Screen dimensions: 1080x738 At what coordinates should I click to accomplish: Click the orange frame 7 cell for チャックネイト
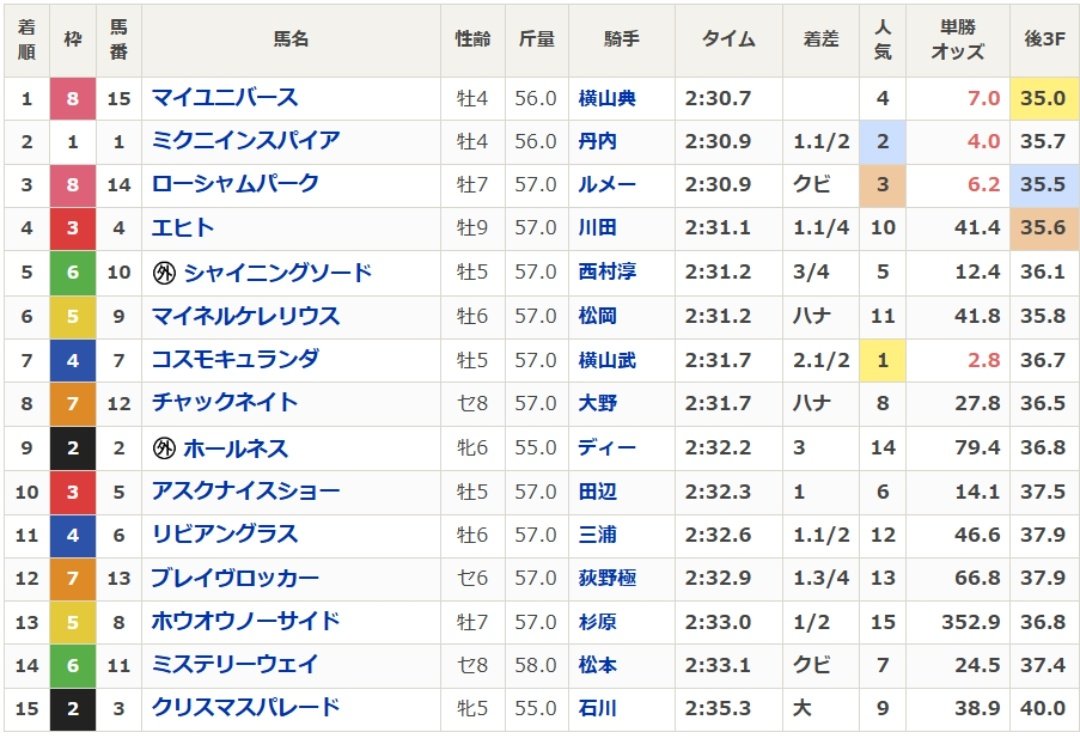[73, 404]
